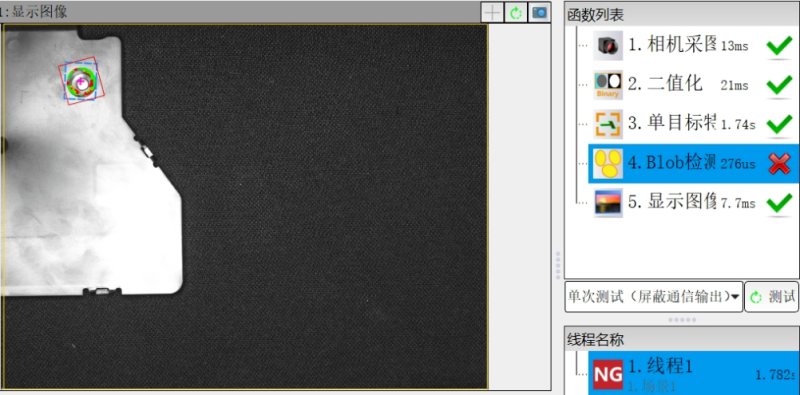Open the single test mode dropdown

coord(654,297)
